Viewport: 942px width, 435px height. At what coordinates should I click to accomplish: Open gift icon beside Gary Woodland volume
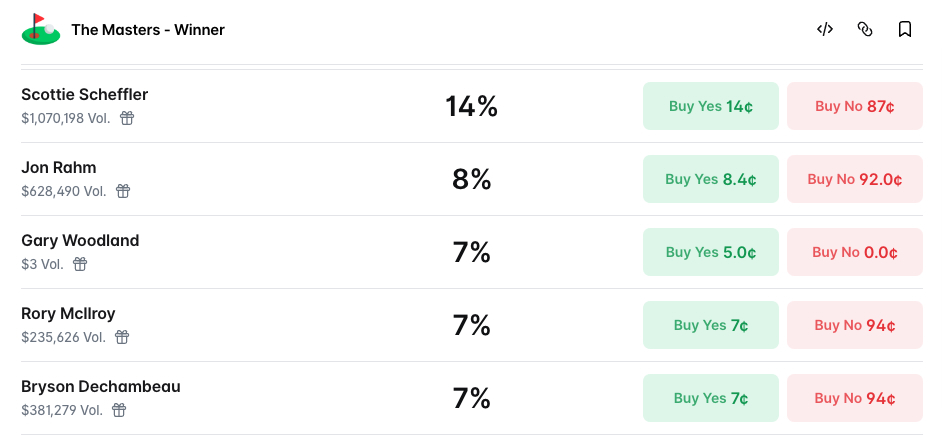coord(80,264)
